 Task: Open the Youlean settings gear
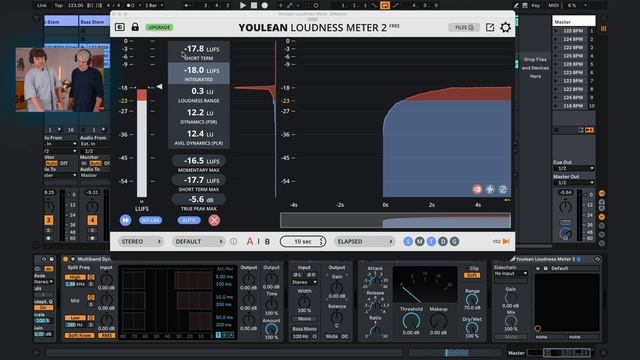pos(505,27)
